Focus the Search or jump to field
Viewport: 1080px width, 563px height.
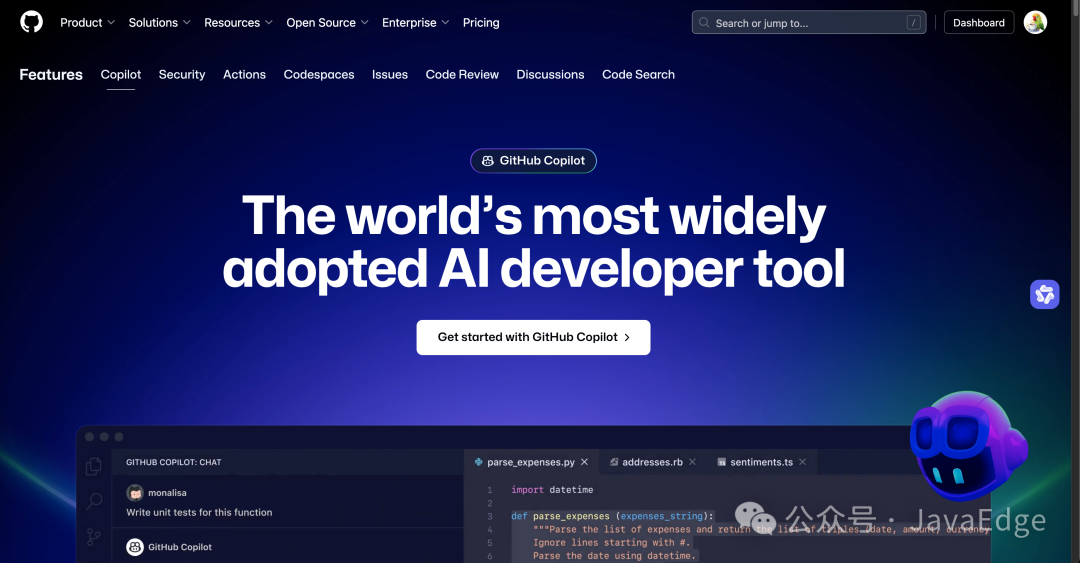(809, 23)
